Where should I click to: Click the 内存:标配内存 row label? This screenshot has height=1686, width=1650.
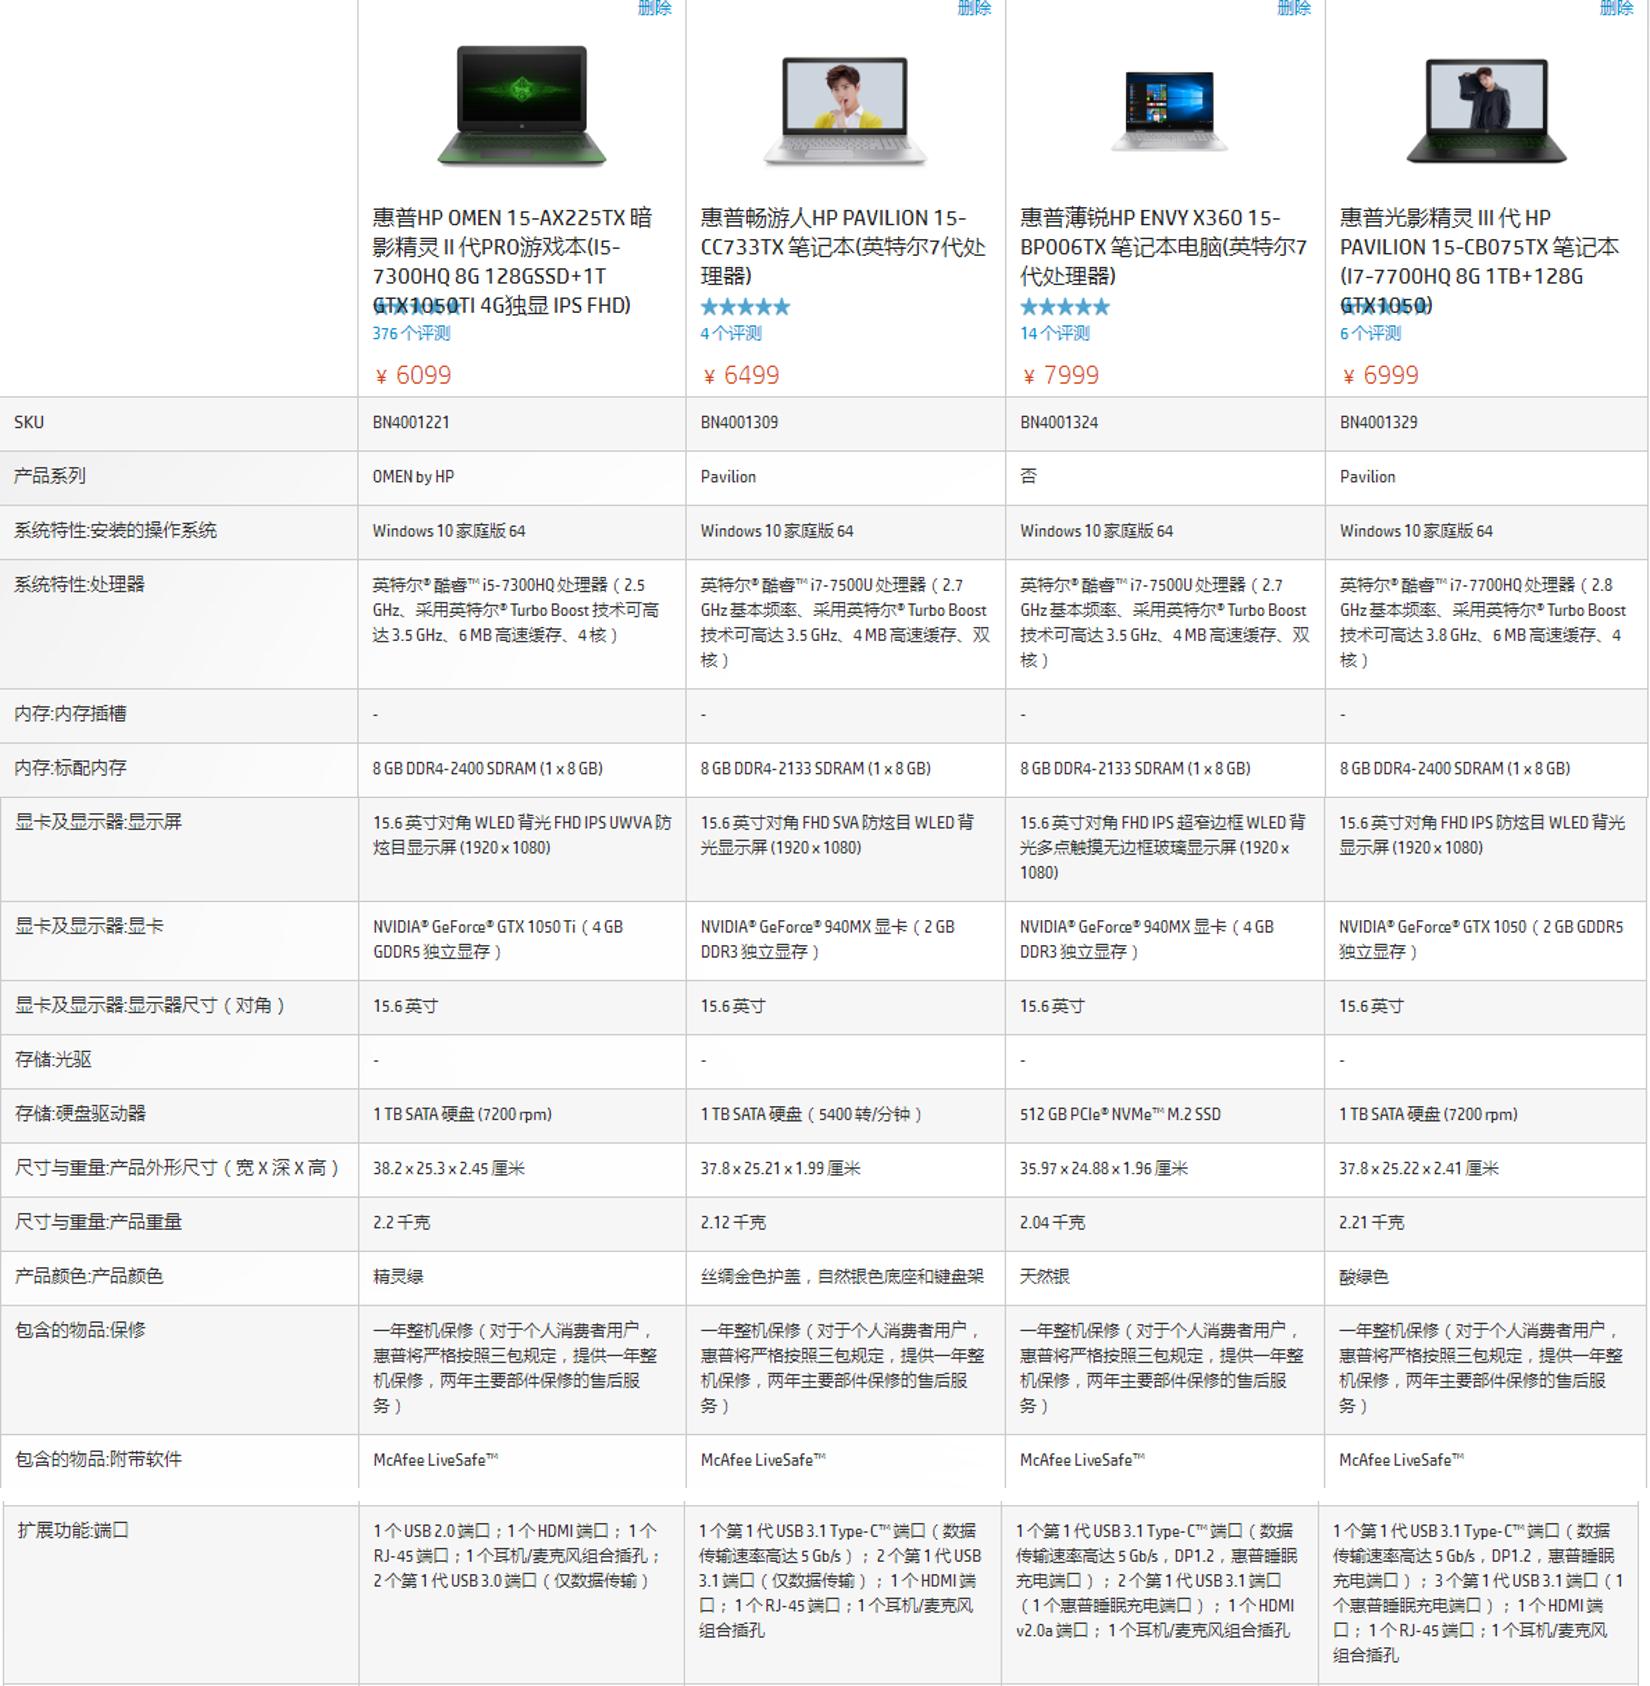tap(70, 767)
